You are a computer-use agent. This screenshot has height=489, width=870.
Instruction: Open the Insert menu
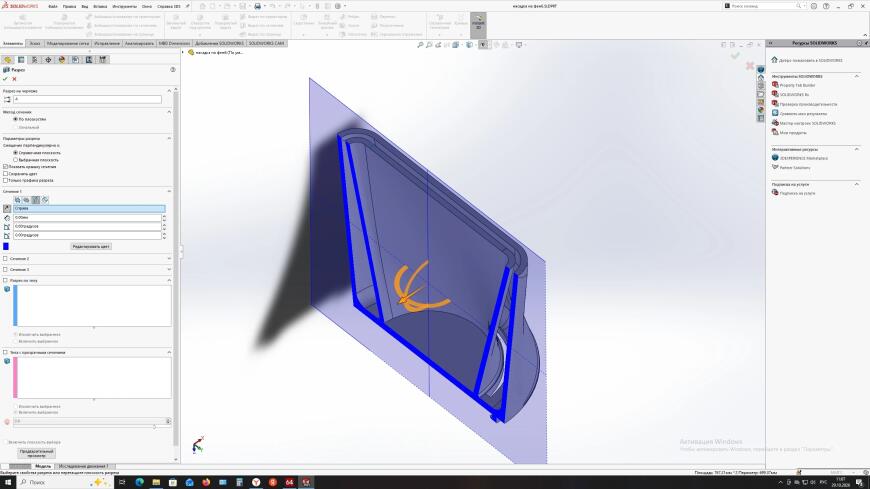(x=100, y=6)
